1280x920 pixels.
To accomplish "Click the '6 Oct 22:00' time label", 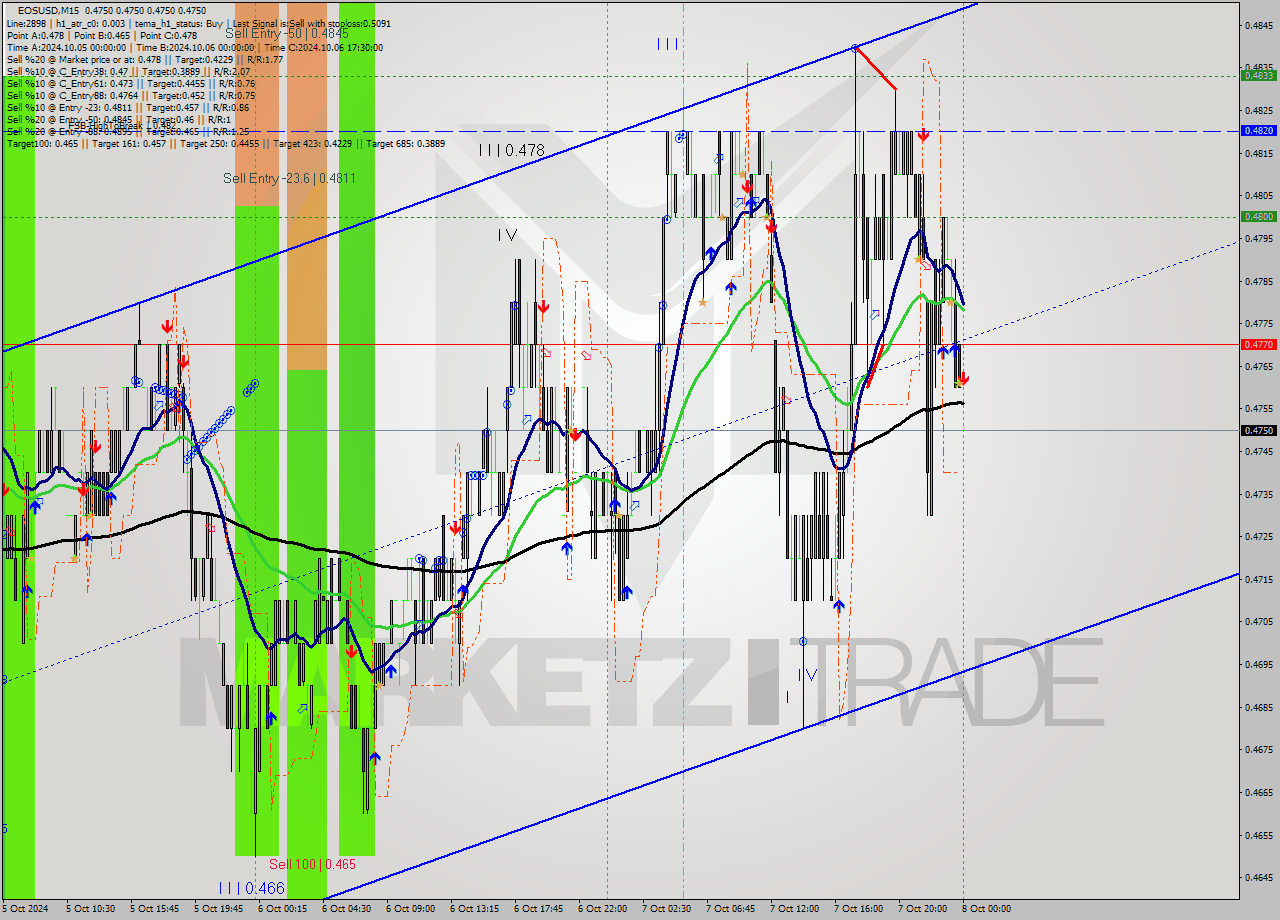I will point(603,909).
